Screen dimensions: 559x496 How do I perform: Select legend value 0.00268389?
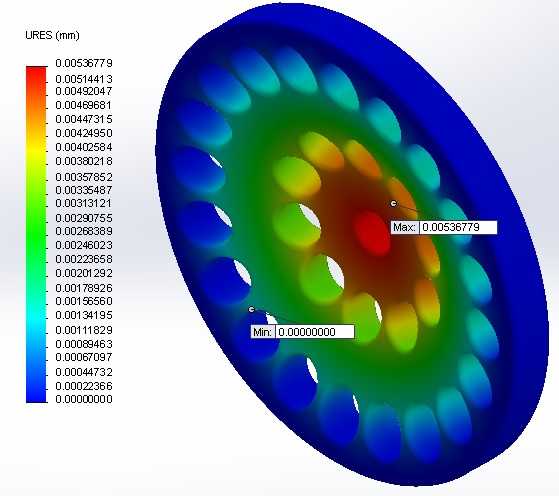[x=84, y=231]
